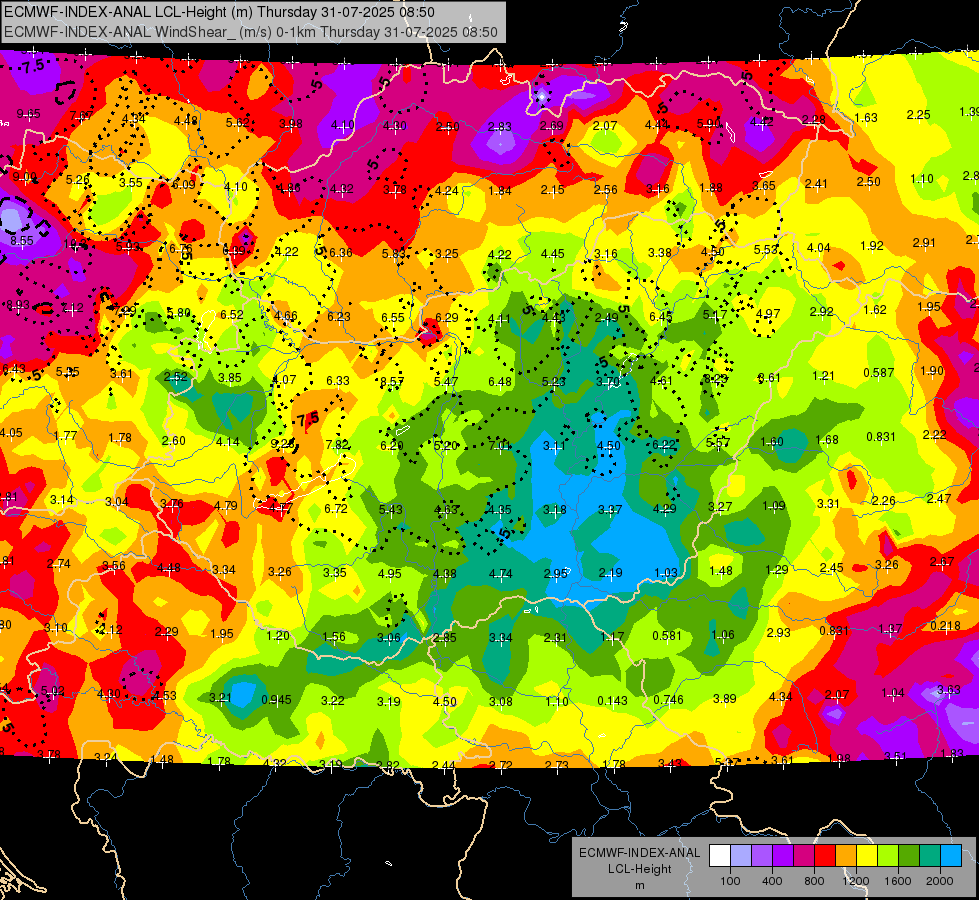
Task: Click the legend scale value 800
Action: [x=814, y=881]
